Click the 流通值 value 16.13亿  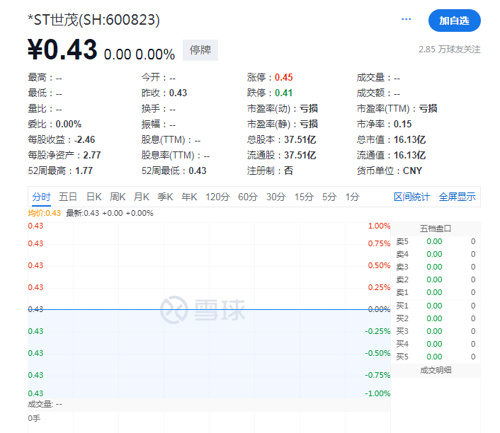410,155
